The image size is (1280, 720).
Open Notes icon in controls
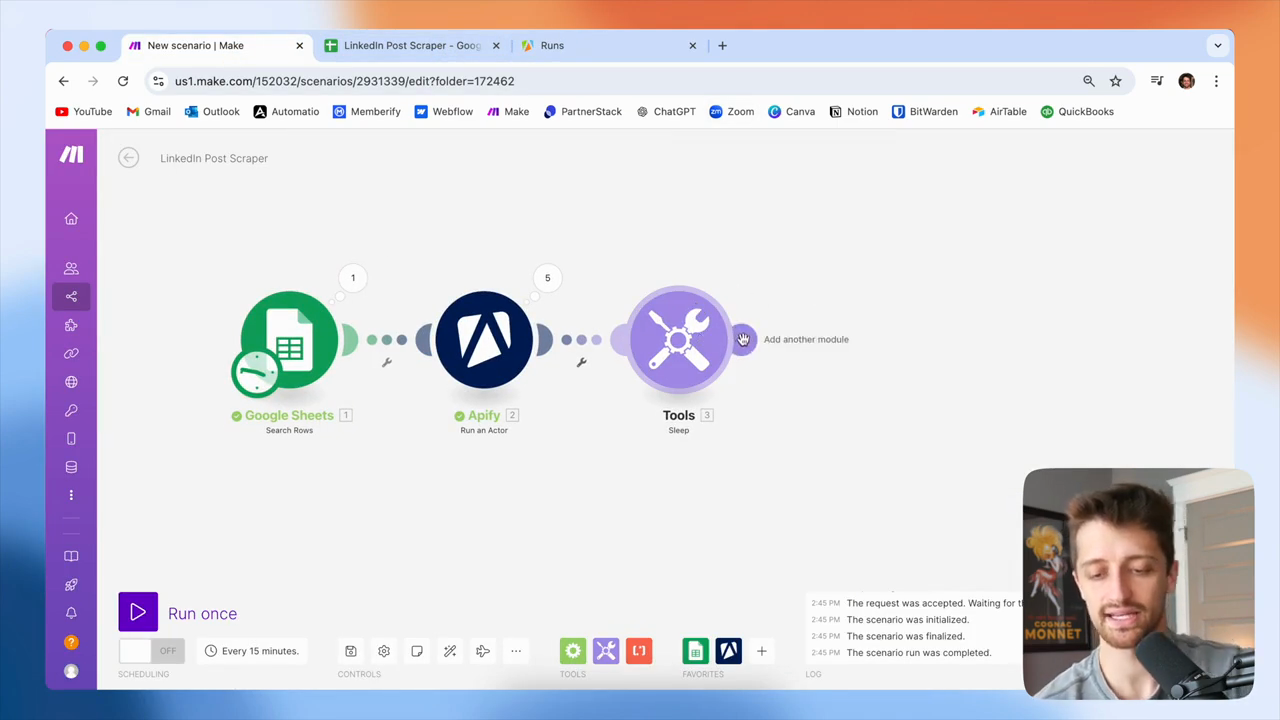click(x=417, y=651)
